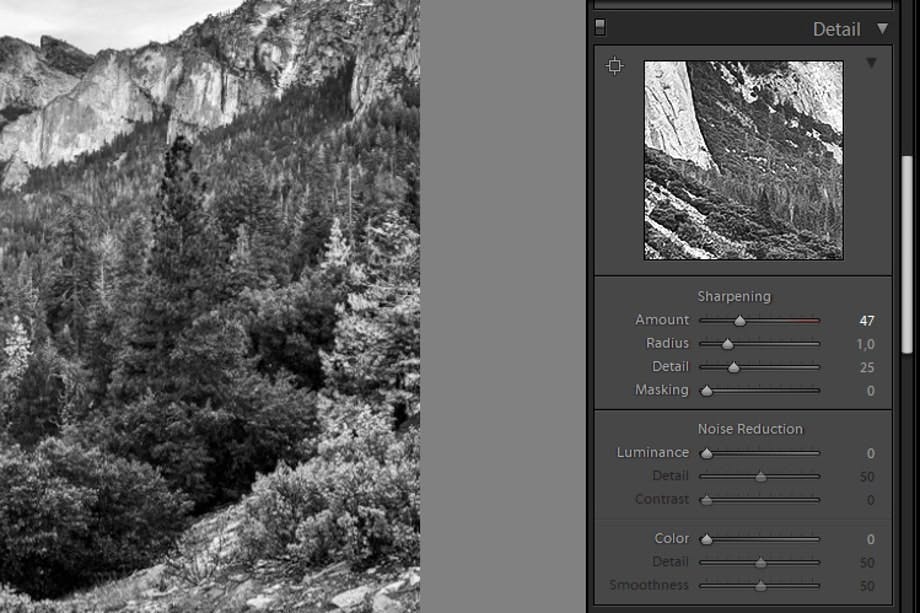
Task: Click the Detail panel title
Action: [836, 29]
